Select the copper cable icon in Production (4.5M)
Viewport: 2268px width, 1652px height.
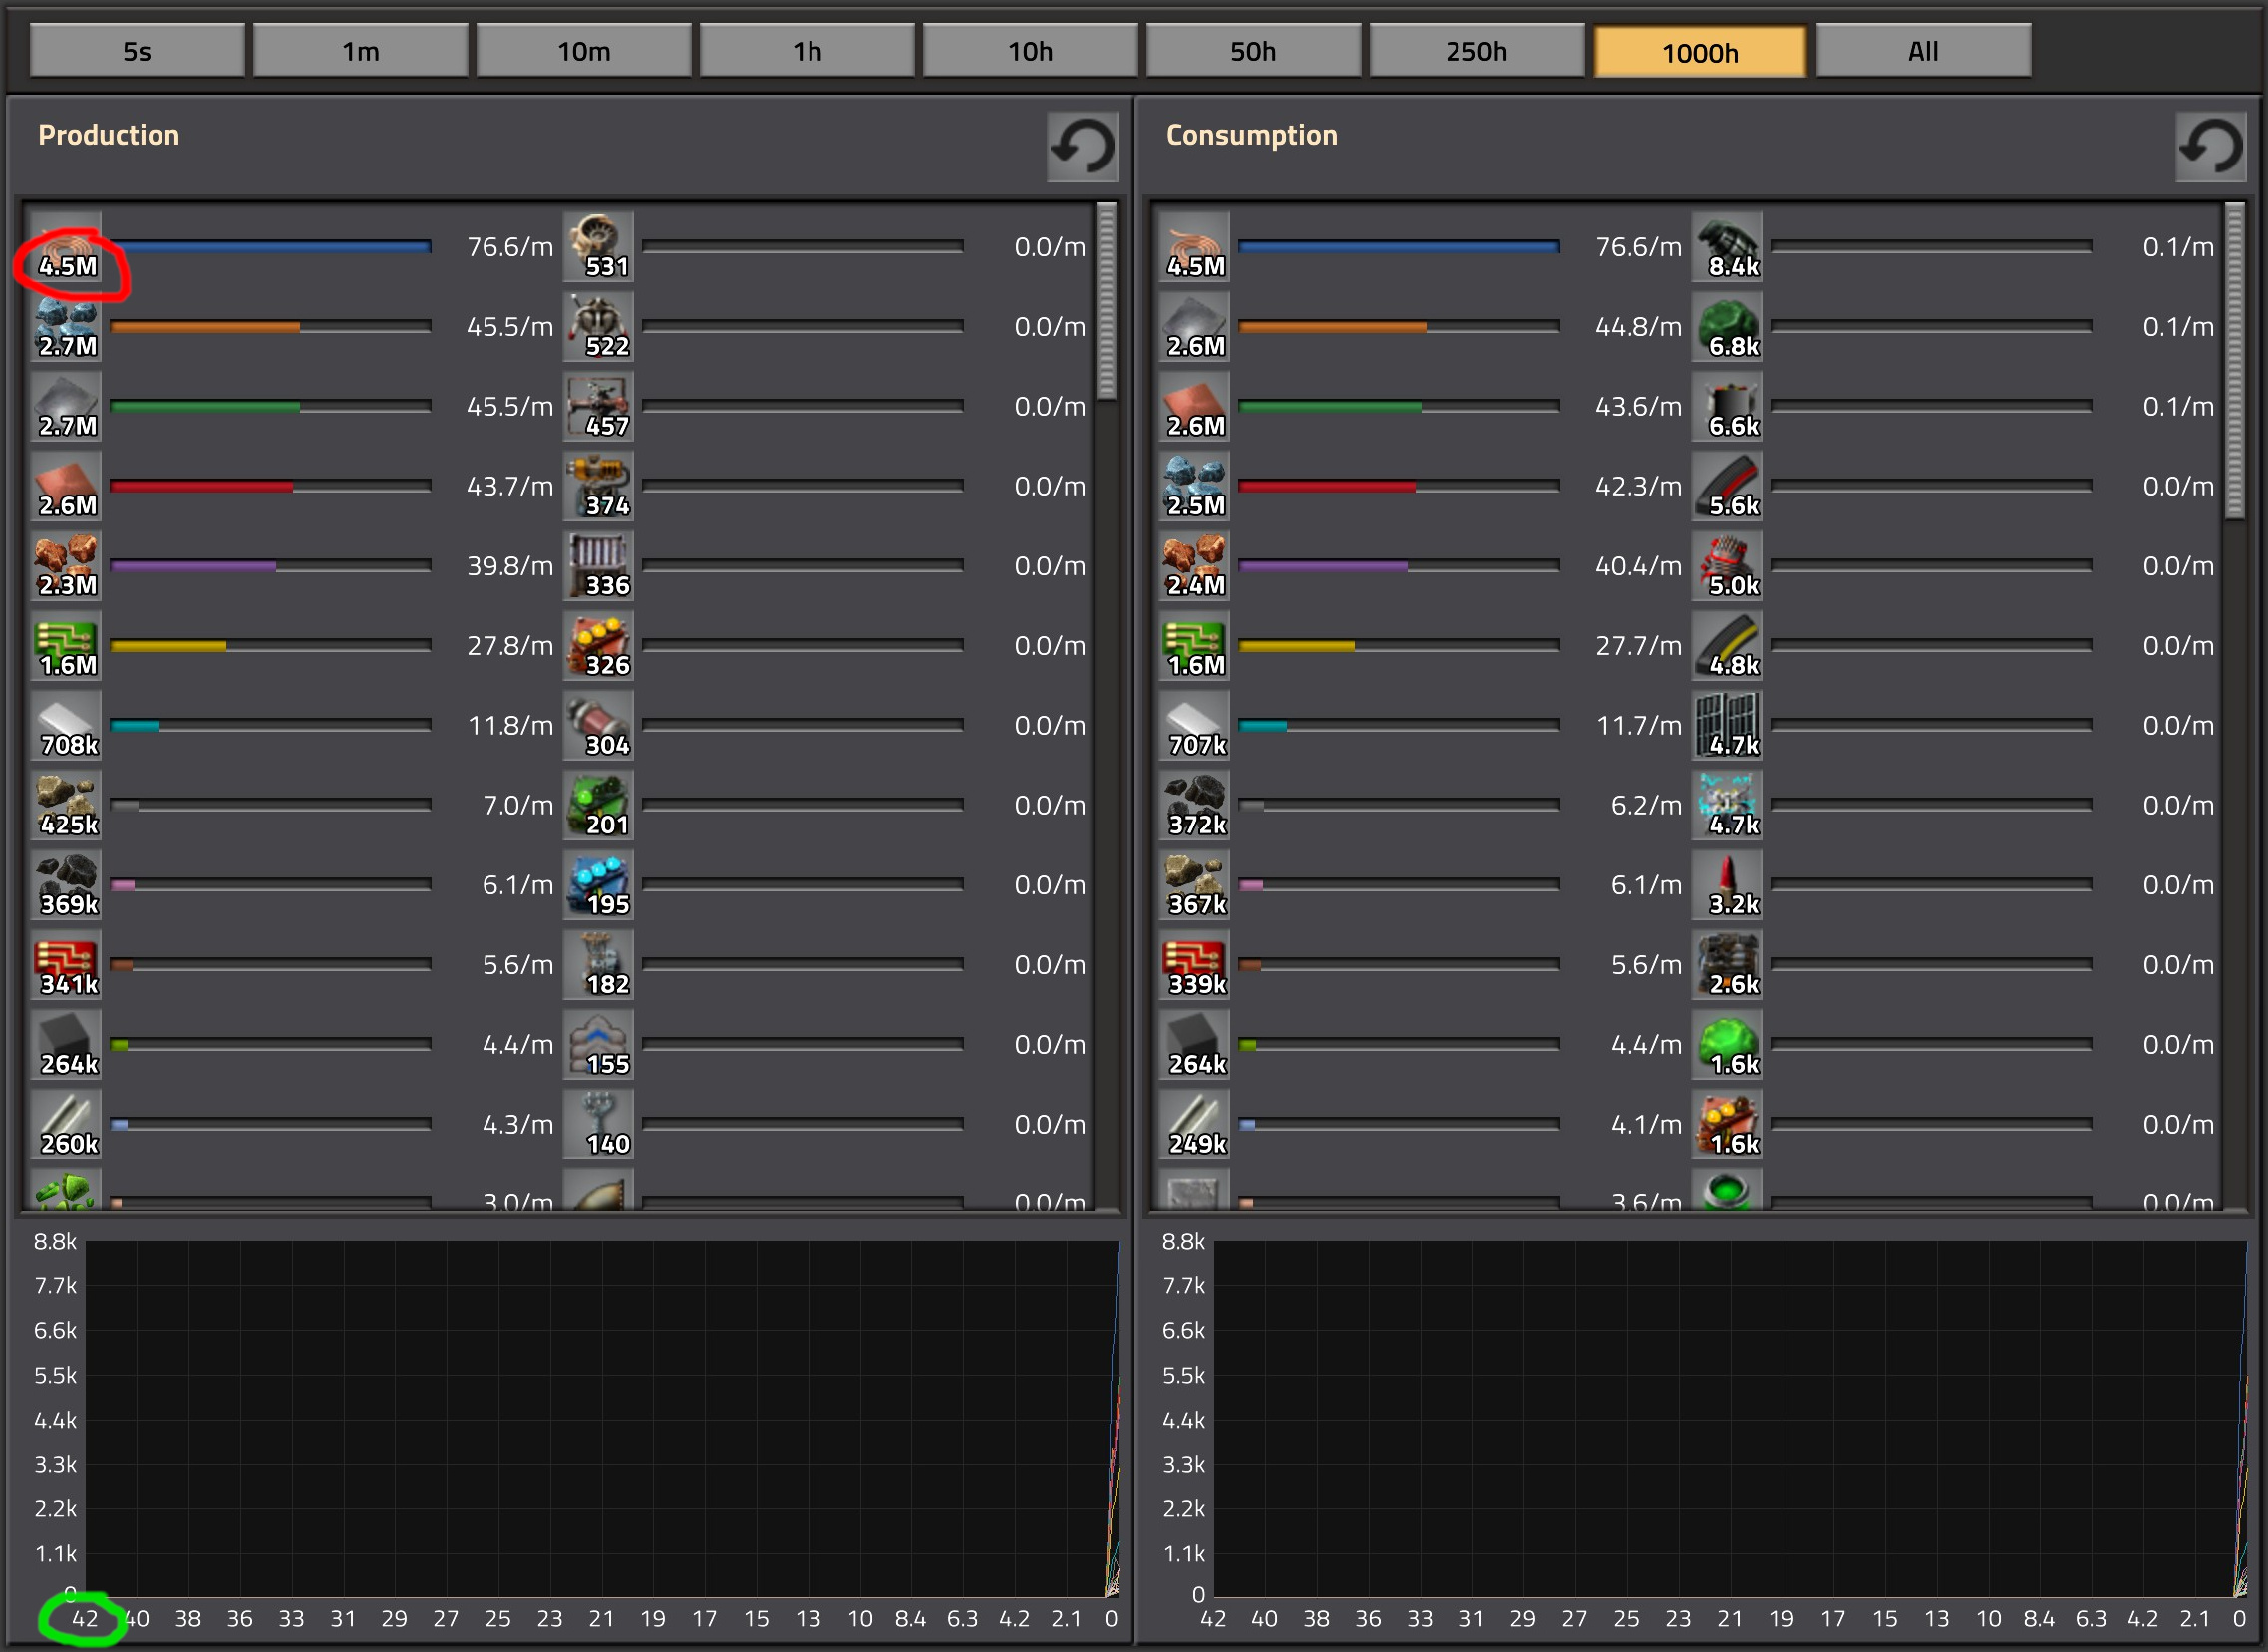tap(66, 246)
